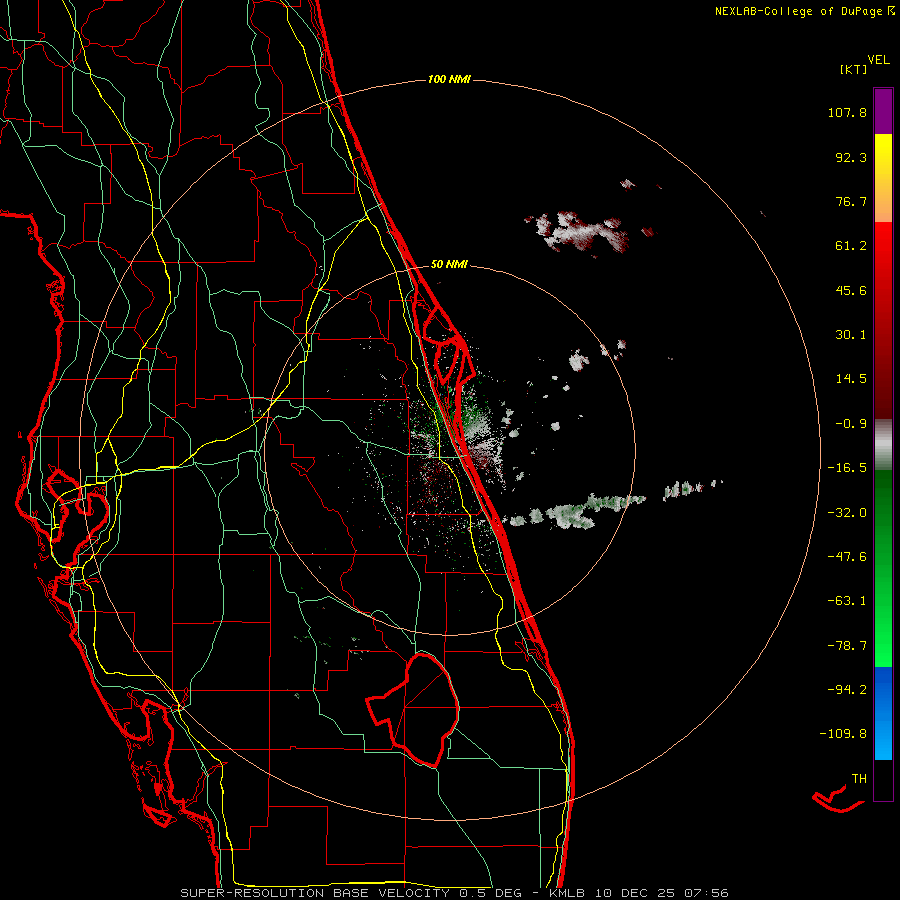Click the -109.8 legend value
The image size is (900, 900).
(x=843, y=734)
